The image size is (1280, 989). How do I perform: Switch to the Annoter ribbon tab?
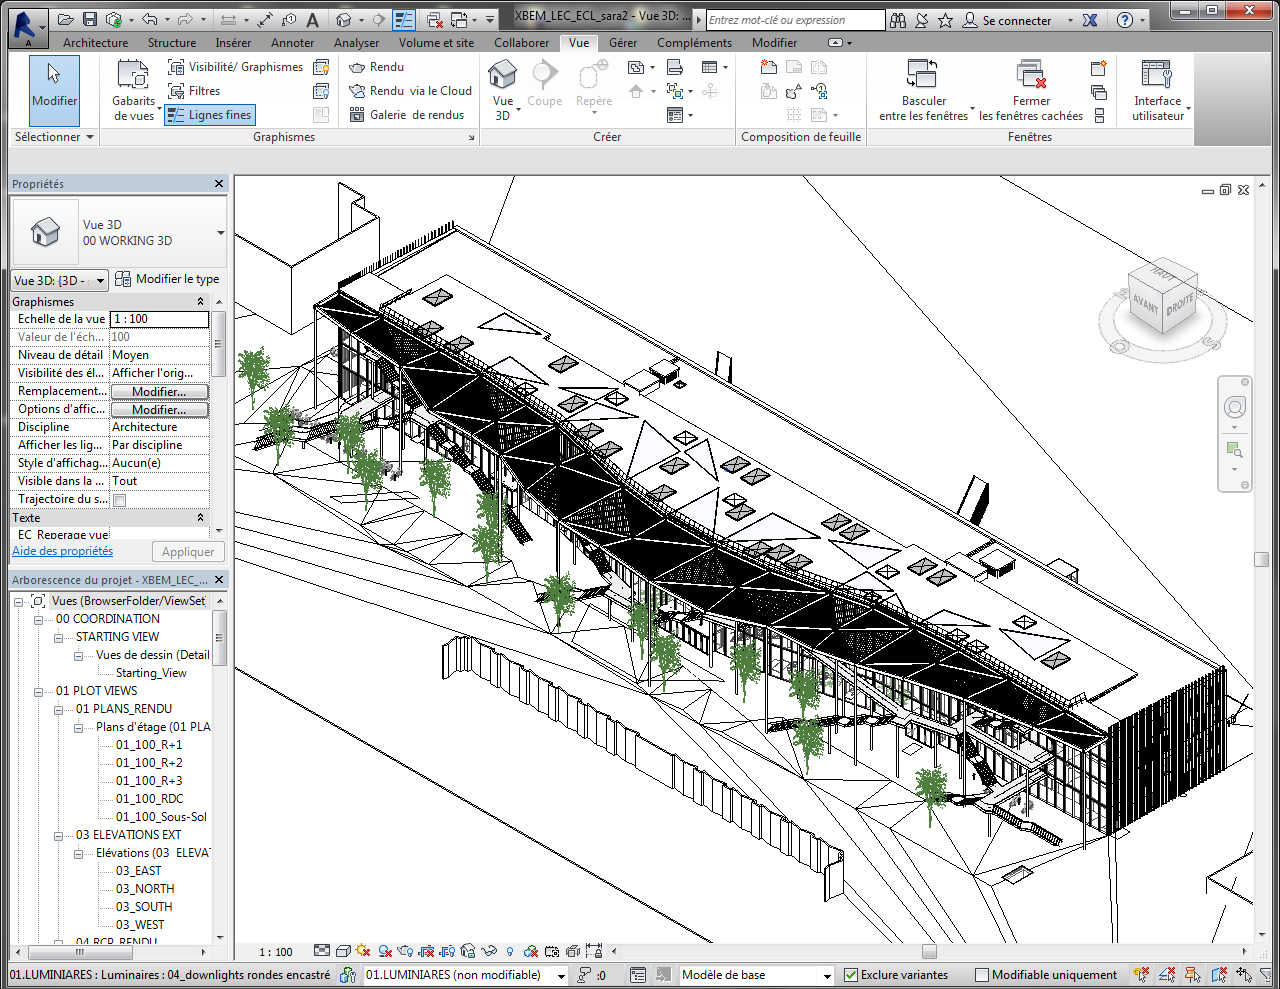[x=292, y=43]
